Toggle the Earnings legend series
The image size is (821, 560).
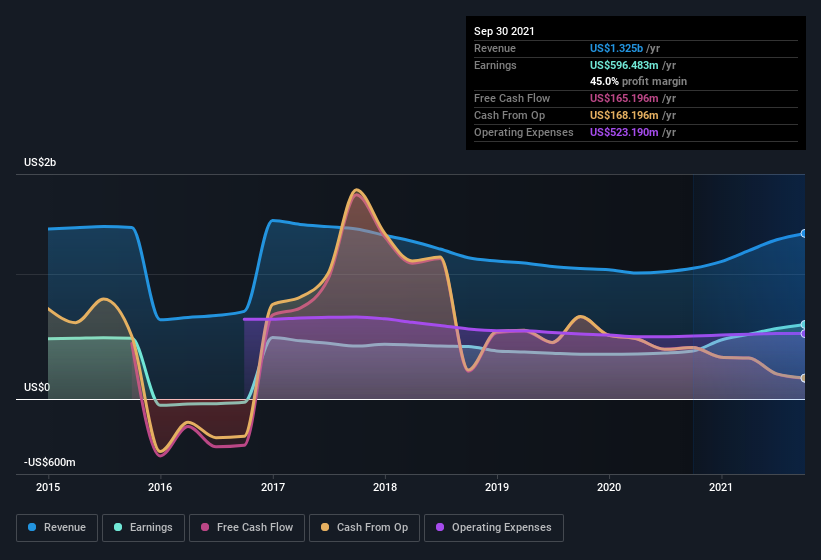[143, 528]
